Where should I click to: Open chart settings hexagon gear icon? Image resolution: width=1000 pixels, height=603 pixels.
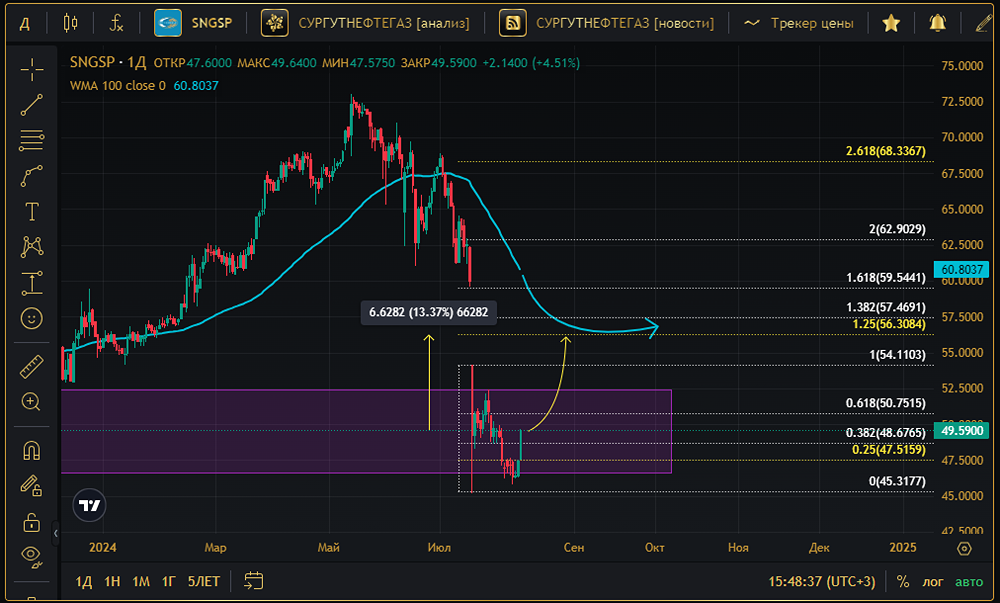964,548
